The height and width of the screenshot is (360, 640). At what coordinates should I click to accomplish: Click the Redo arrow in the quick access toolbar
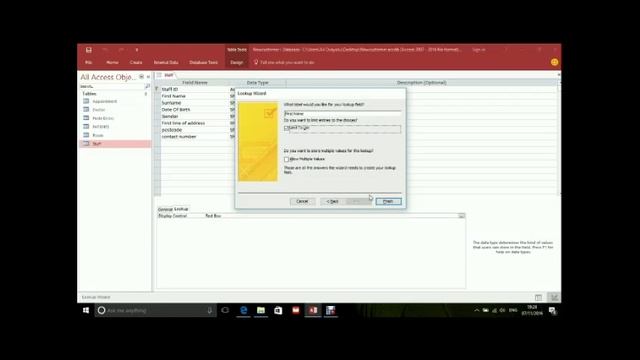point(121,50)
